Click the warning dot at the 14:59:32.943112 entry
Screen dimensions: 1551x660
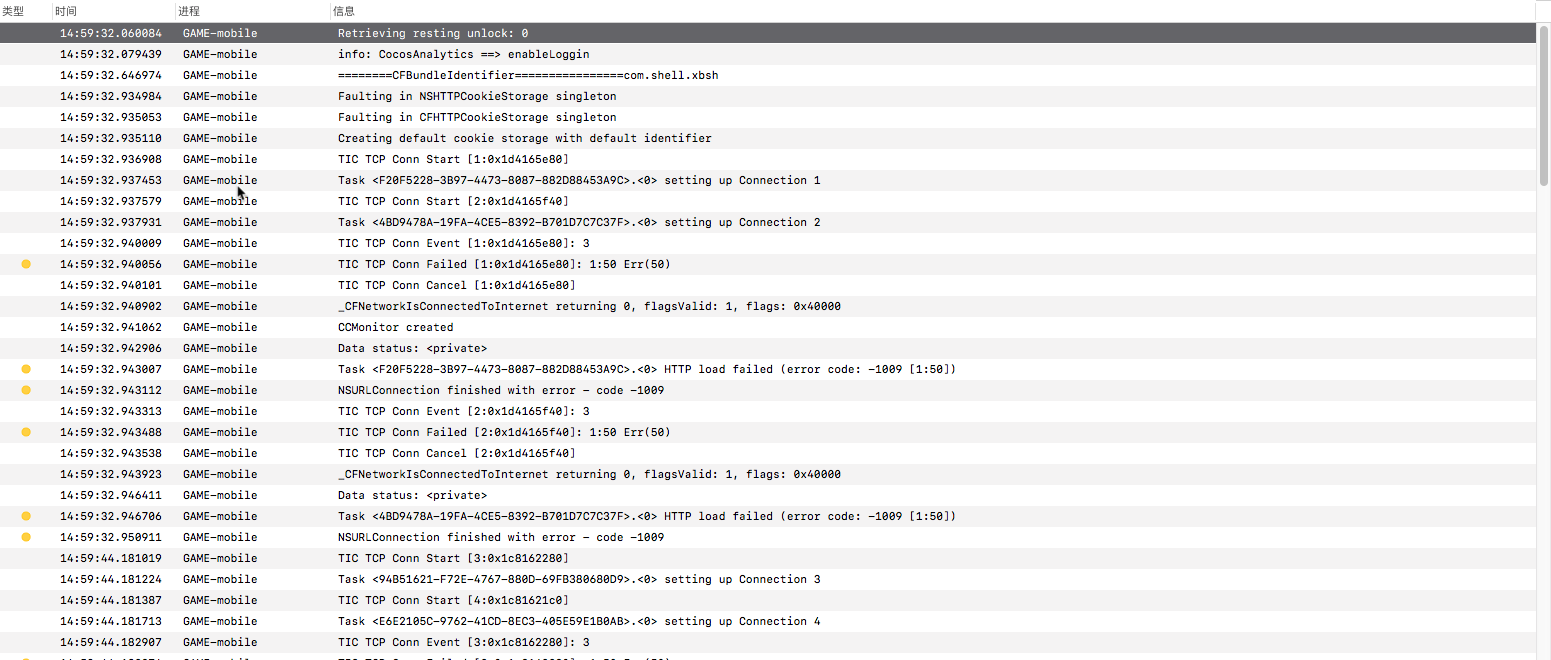26,390
